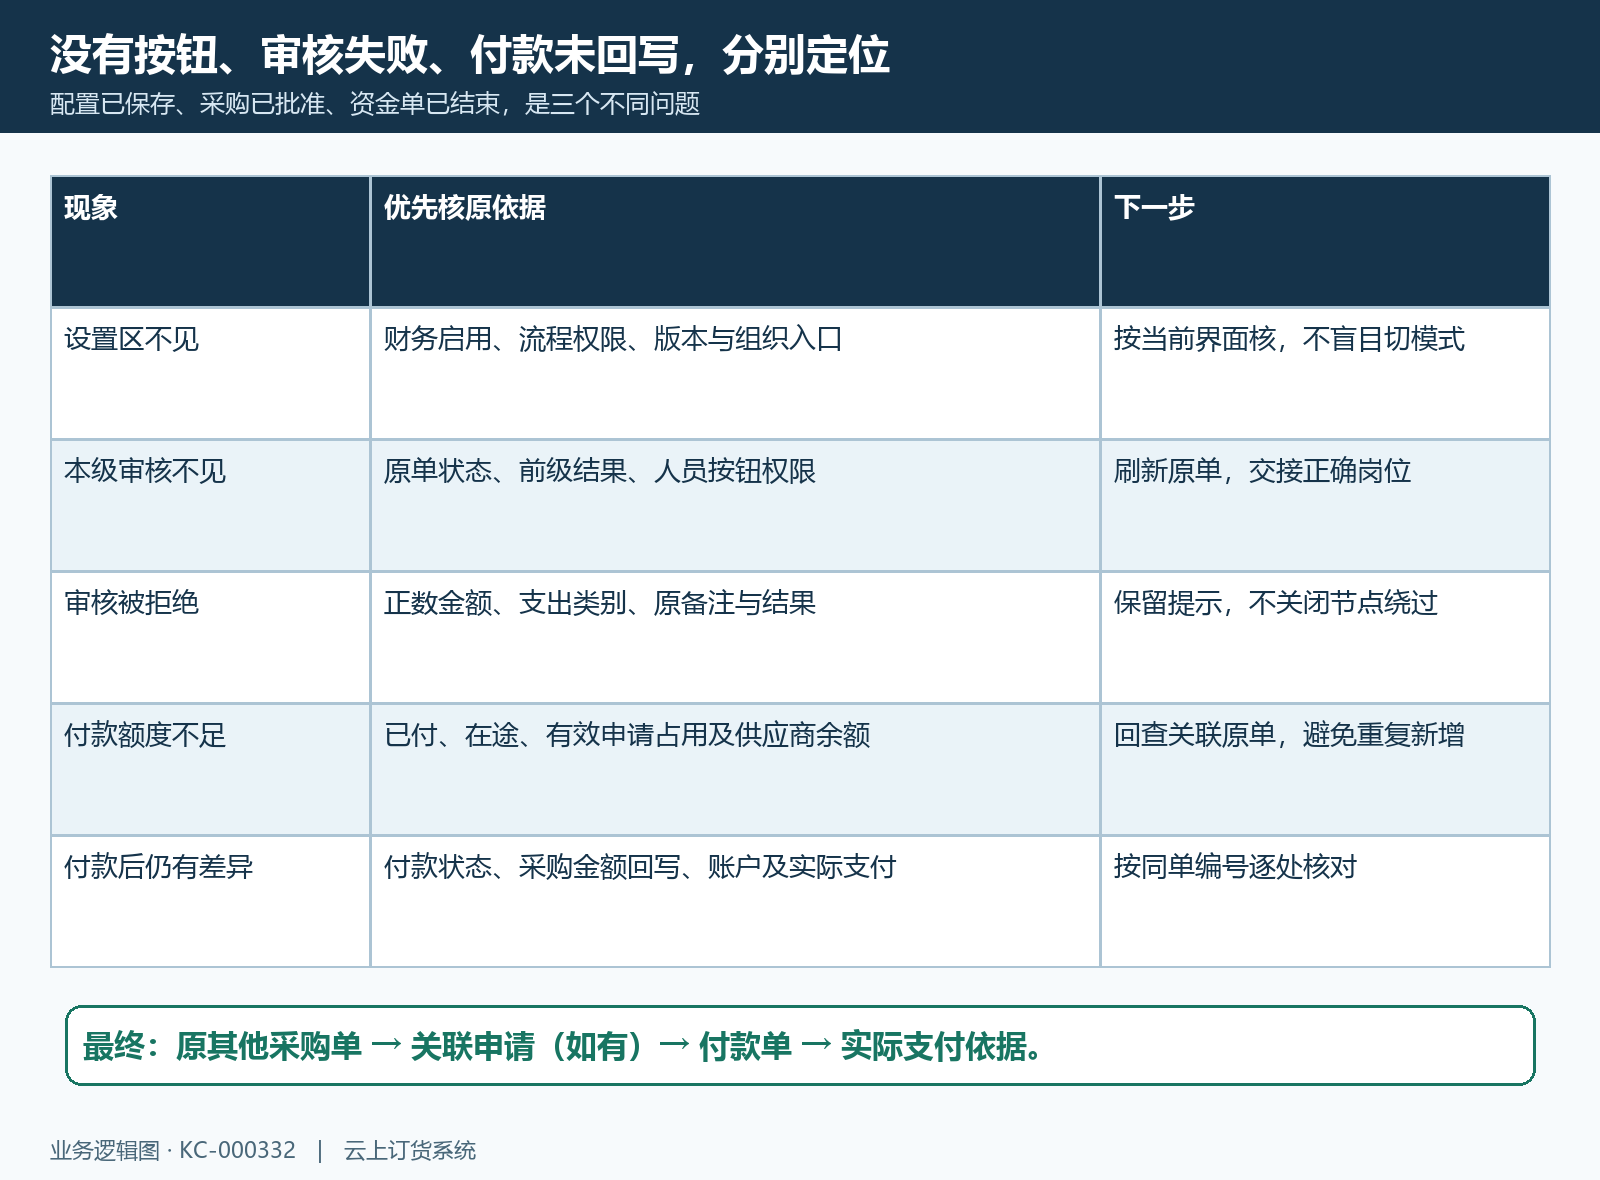This screenshot has height=1180, width=1600.
Task: Select cell 财务启用、流程权限、版本与组织入口
Action: 735,373
